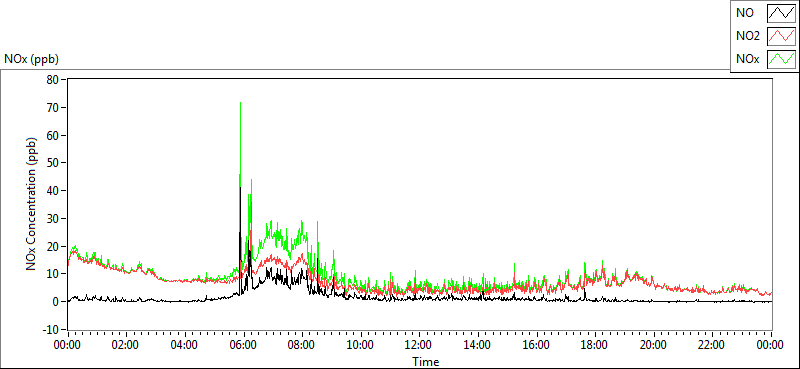
Task: Click the 60 y-axis tick label
Action: pyautogui.click(x=54, y=135)
